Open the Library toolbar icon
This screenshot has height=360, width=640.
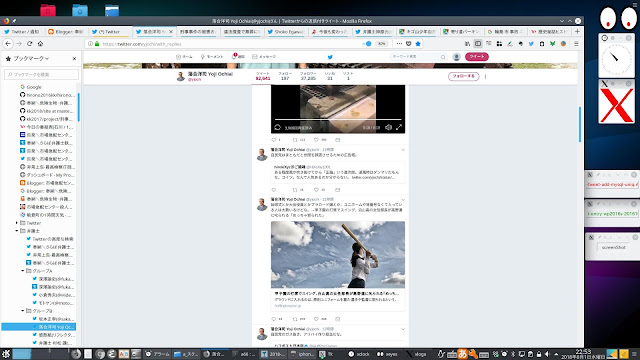pyautogui.click(x=467, y=44)
